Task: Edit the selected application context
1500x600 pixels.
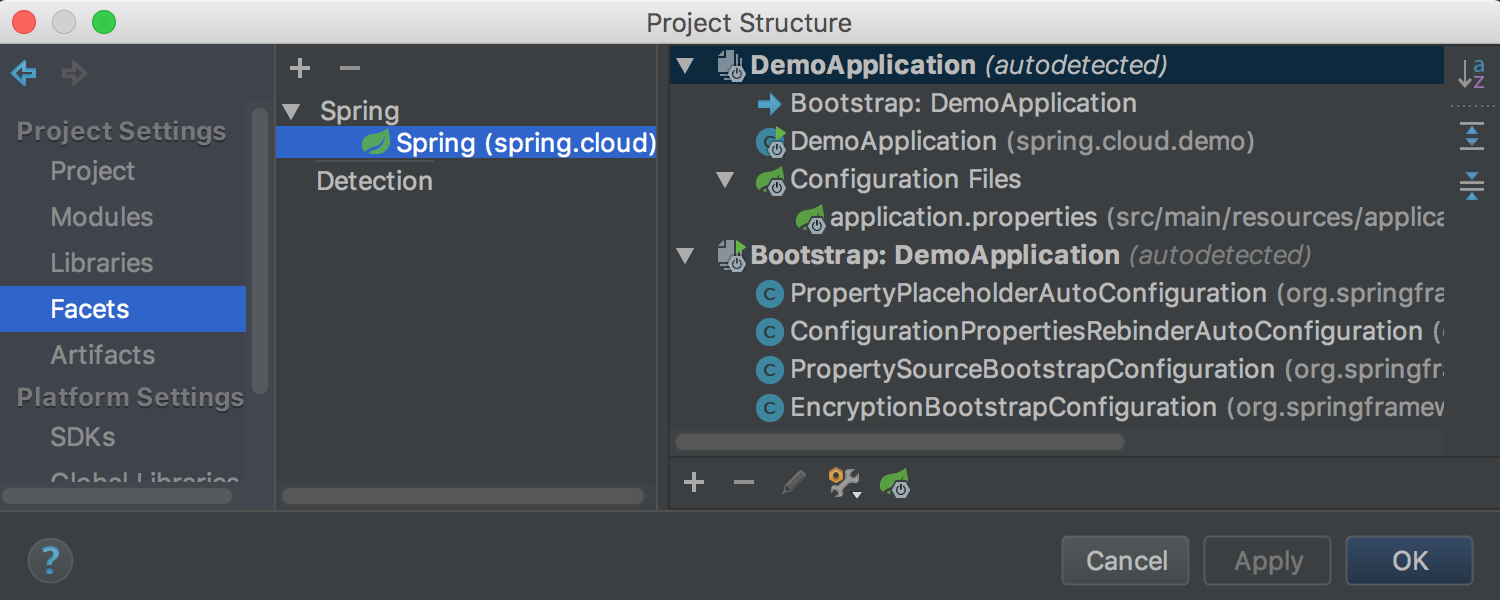Action: 793,484
